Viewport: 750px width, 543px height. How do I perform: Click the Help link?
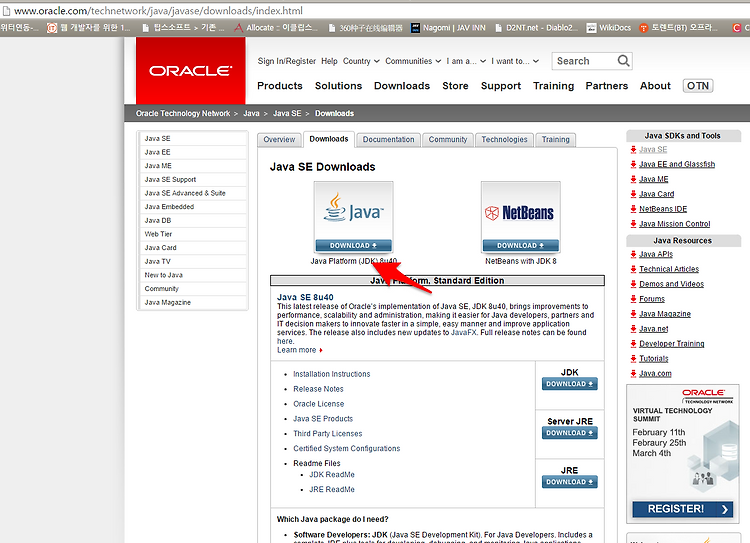pos(329,61)
